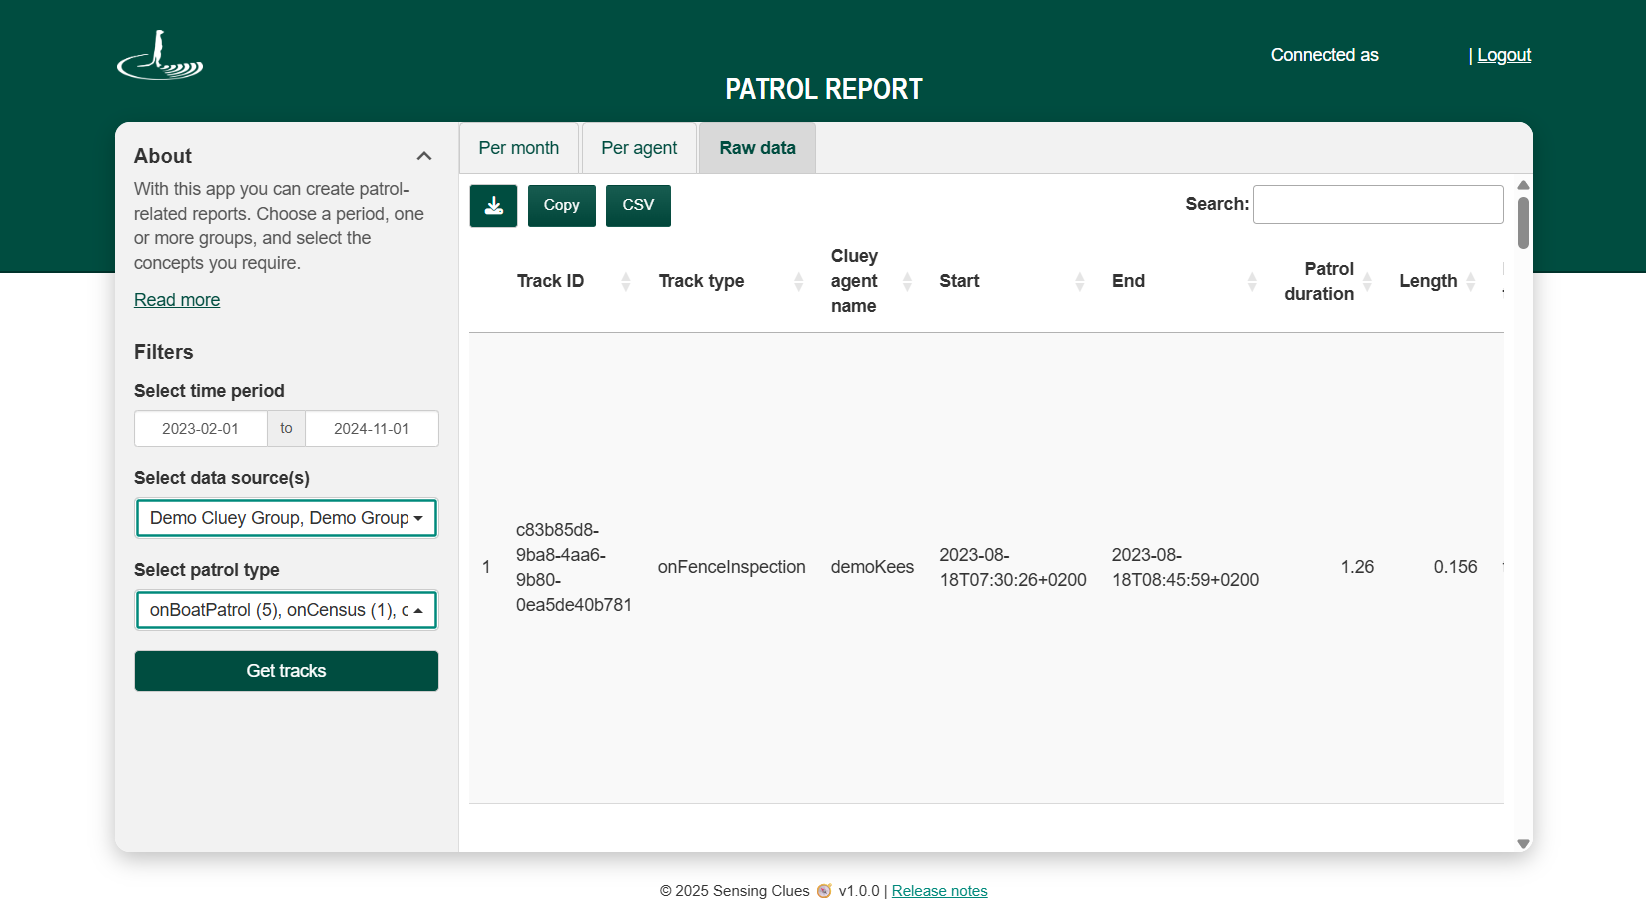
Task: Click scrollbar up arrow
Action: (x=1523, y=185)
